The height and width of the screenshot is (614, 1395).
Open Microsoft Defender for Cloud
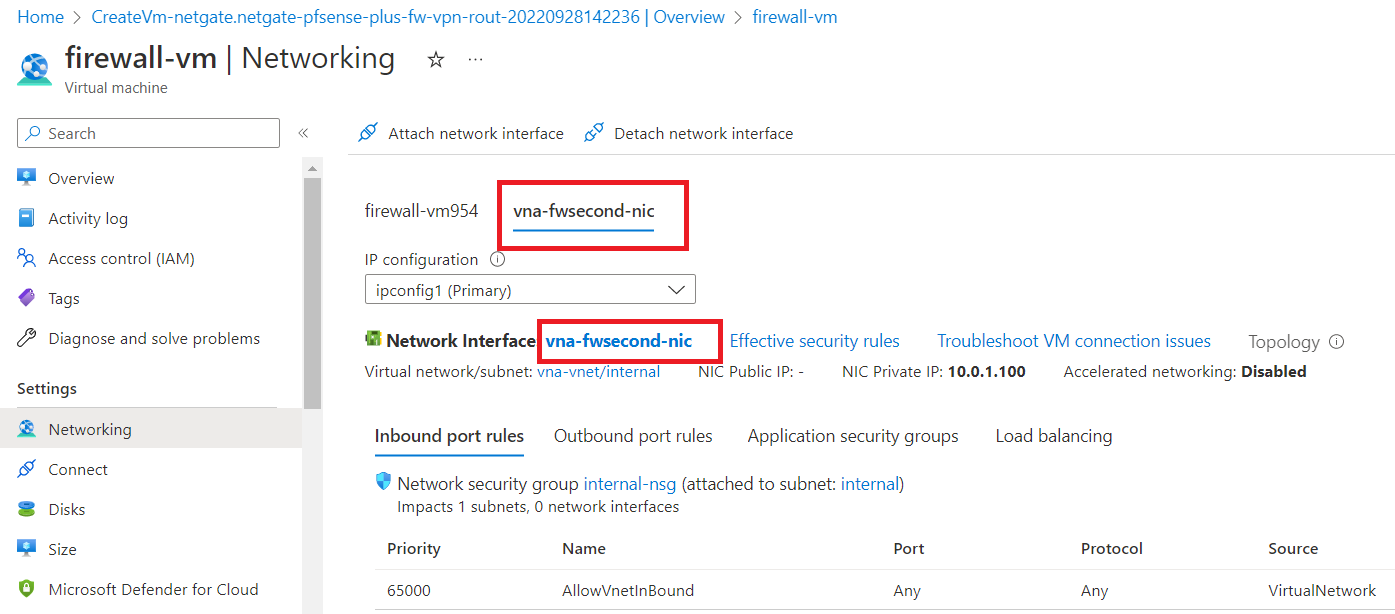(x=153, y=589)
